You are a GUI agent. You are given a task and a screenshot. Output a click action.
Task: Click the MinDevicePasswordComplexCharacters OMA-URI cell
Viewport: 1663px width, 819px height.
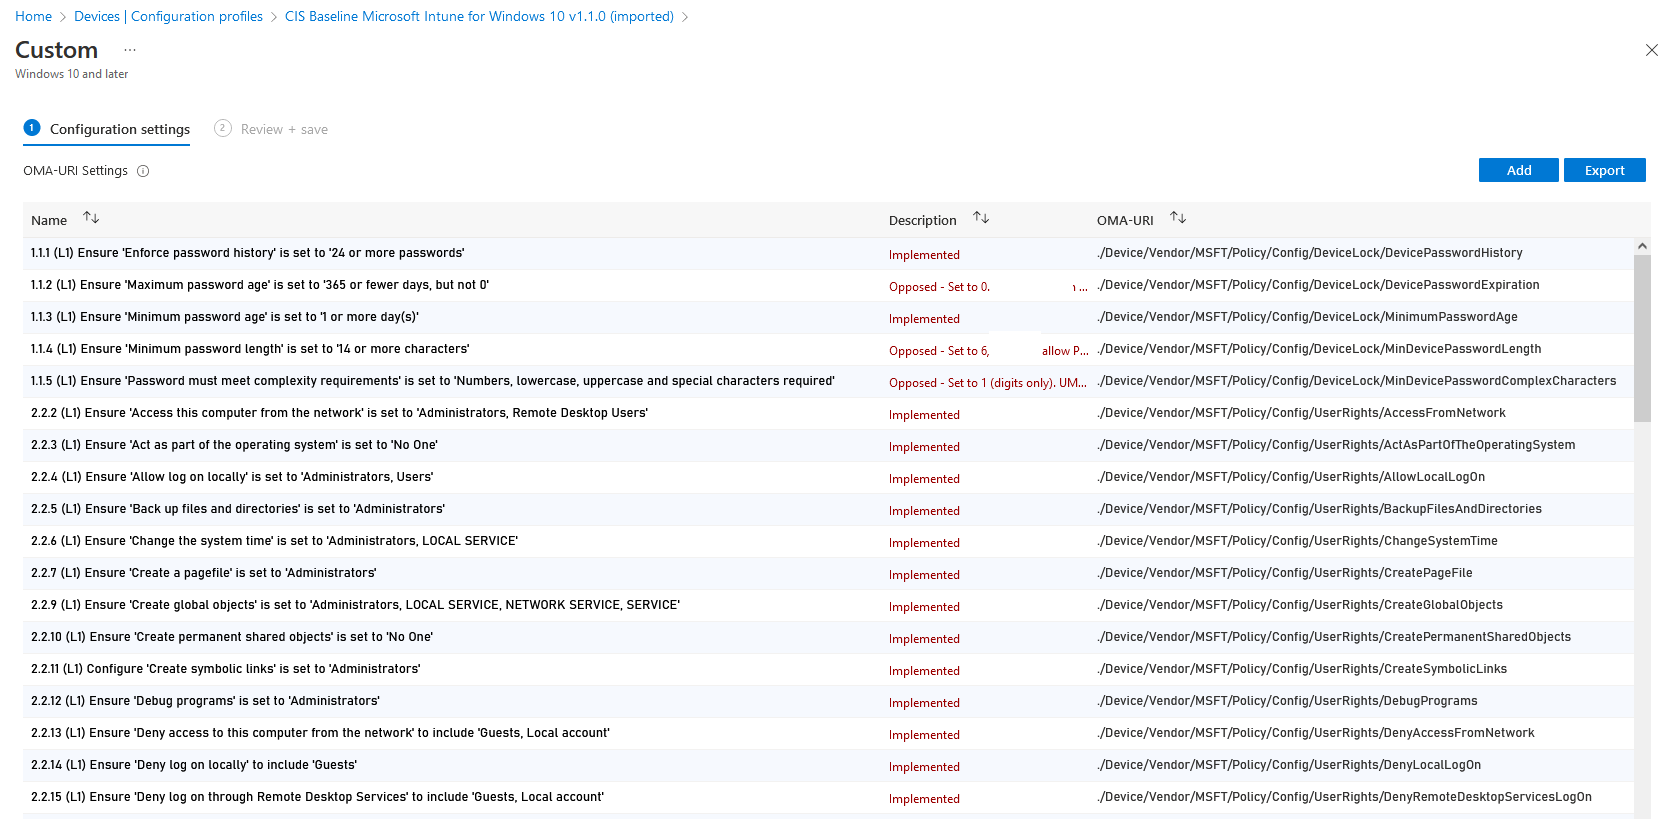pyautogui.click(x=1356, y=381)
